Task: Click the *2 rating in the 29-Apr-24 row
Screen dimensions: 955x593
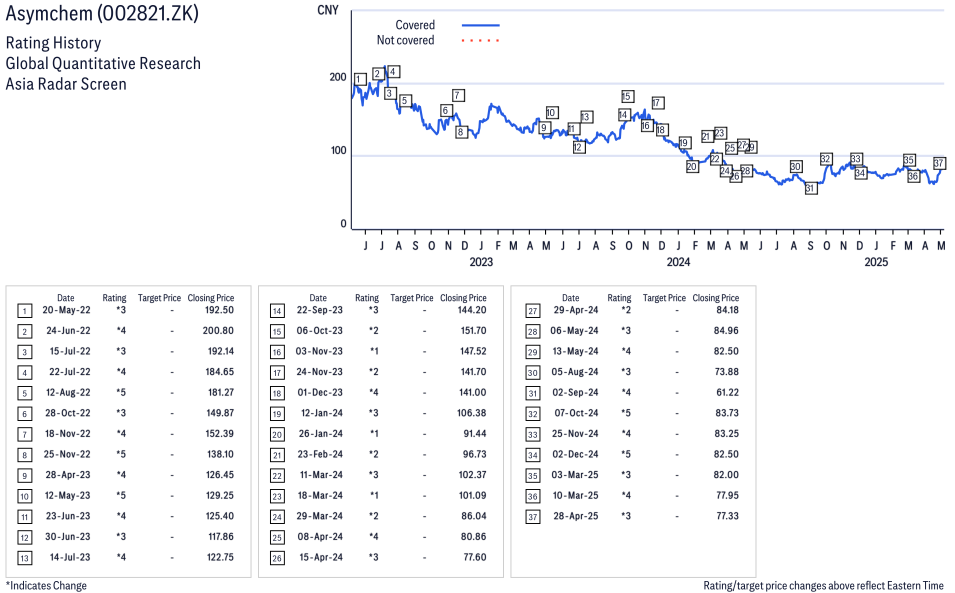Action: tap(626, 310)
